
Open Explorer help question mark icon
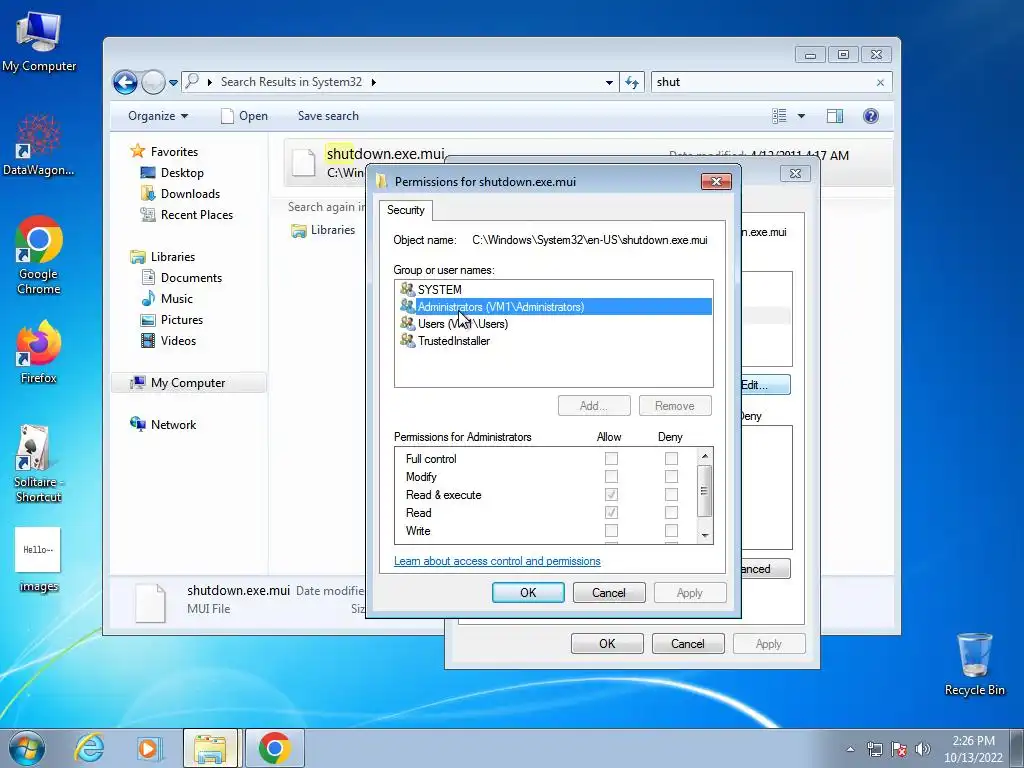(871, 116)
